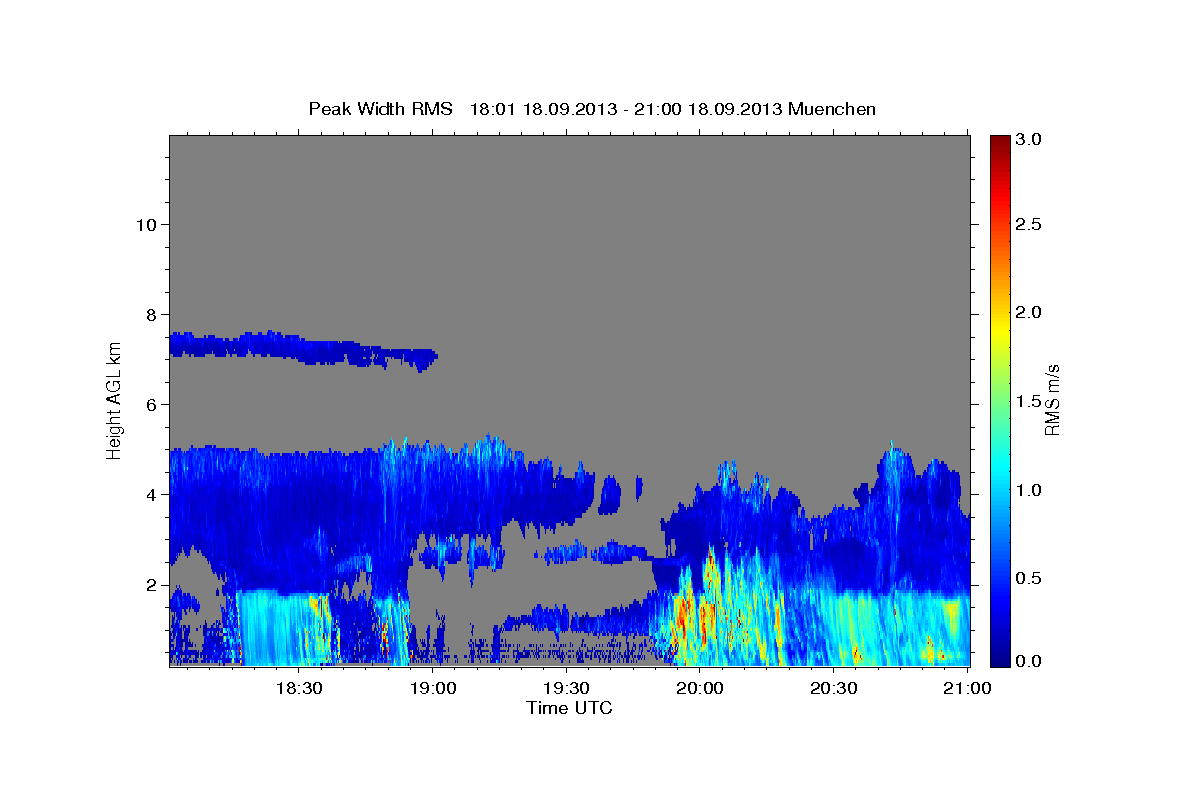The image size is (1200, 800).
Task: Click the dark blue bottom of colorbar
Action: [x=999, y=657]
